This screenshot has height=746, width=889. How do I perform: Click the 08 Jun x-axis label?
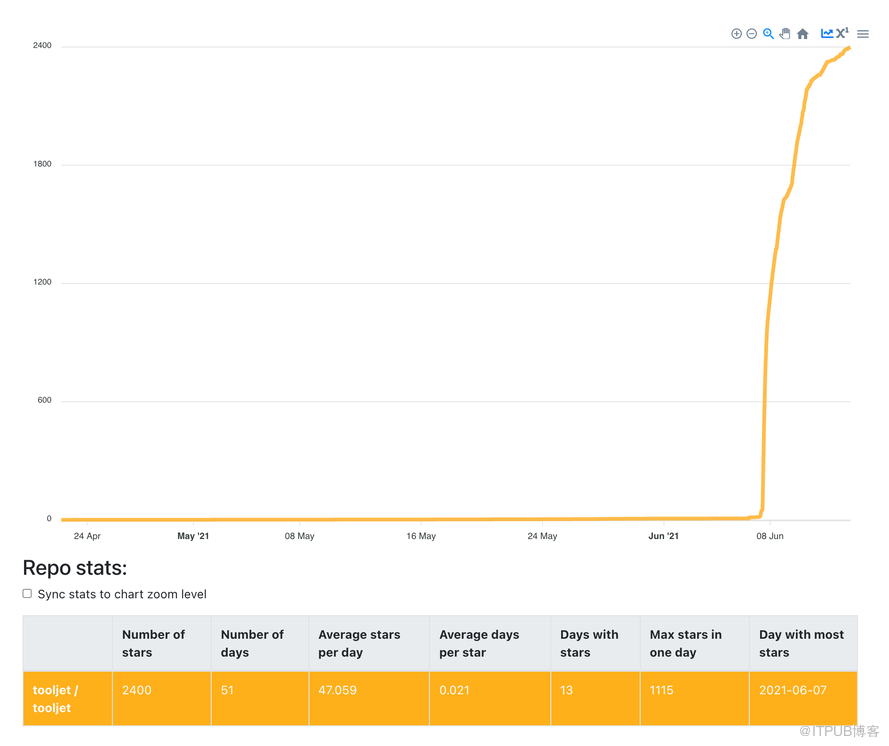769,537
